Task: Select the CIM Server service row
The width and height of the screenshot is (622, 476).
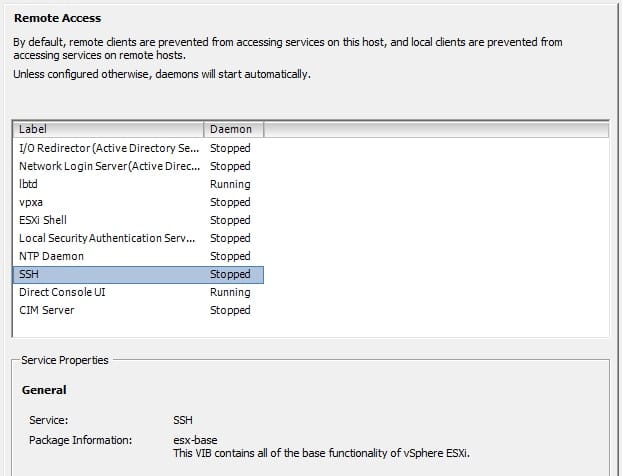Action: tap(138, 310)
